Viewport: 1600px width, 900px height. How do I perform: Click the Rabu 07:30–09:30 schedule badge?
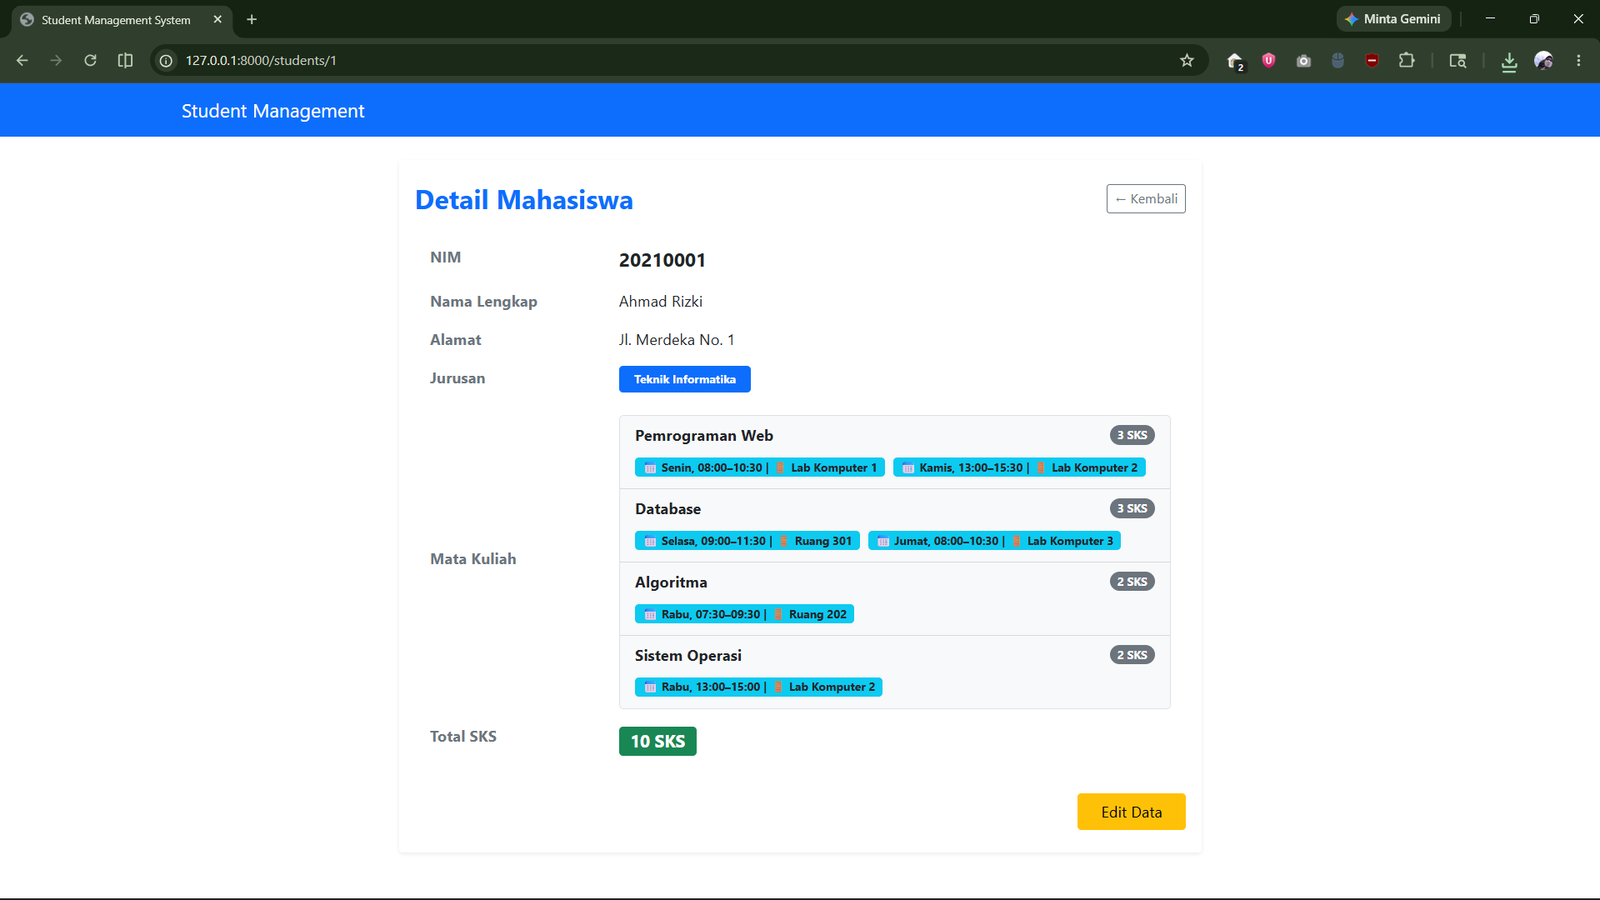pyautogui.click(x=744, y=614)
